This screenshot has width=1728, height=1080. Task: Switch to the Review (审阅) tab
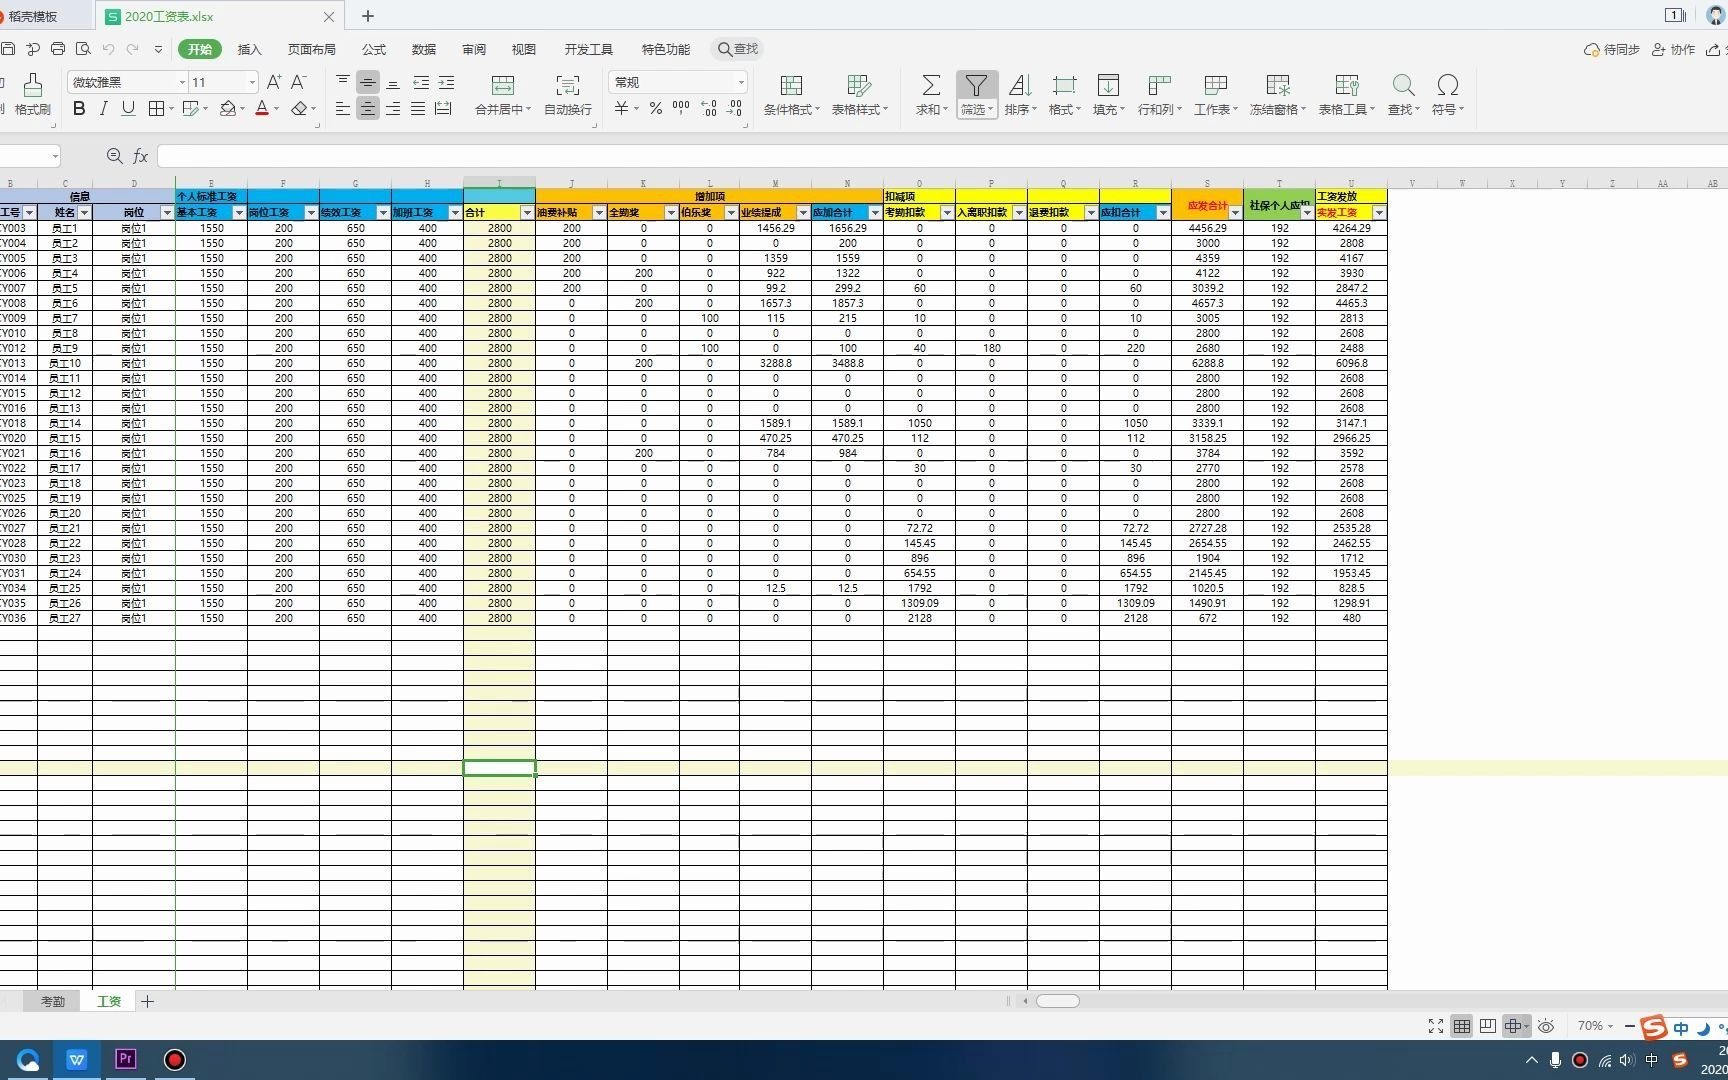(x=474, y=49)
